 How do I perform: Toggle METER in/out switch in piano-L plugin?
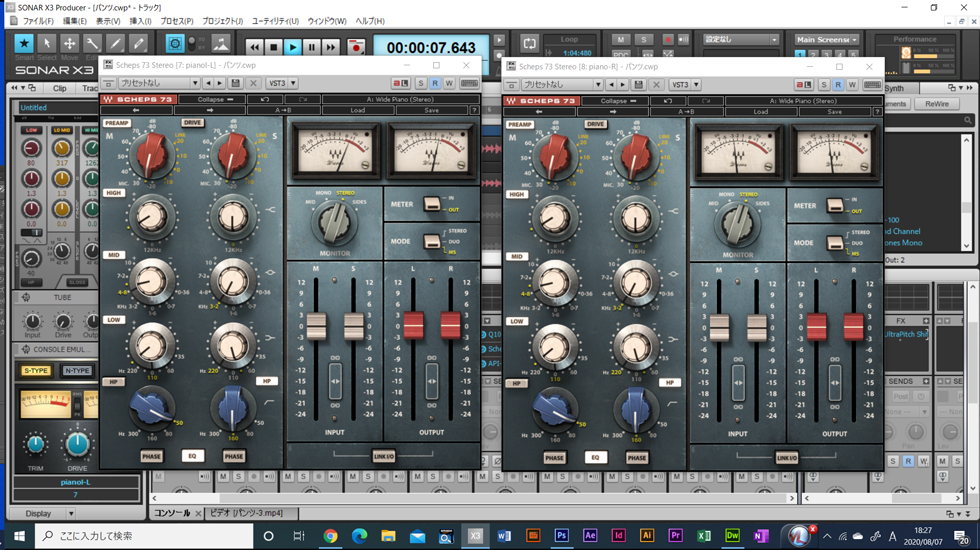[432, 204]
